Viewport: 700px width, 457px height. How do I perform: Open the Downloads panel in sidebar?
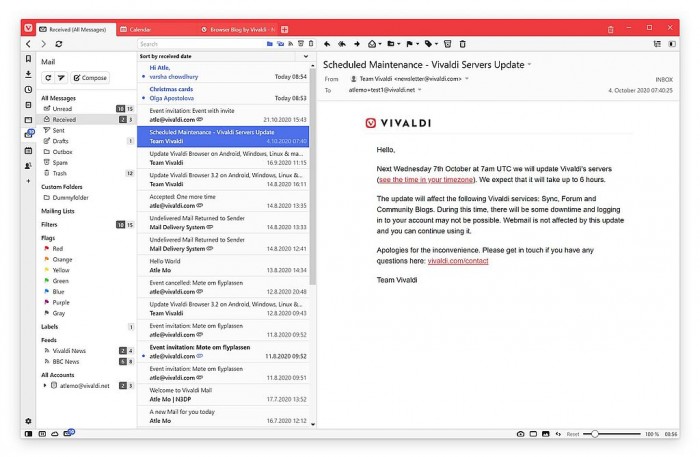click(28, 74)
